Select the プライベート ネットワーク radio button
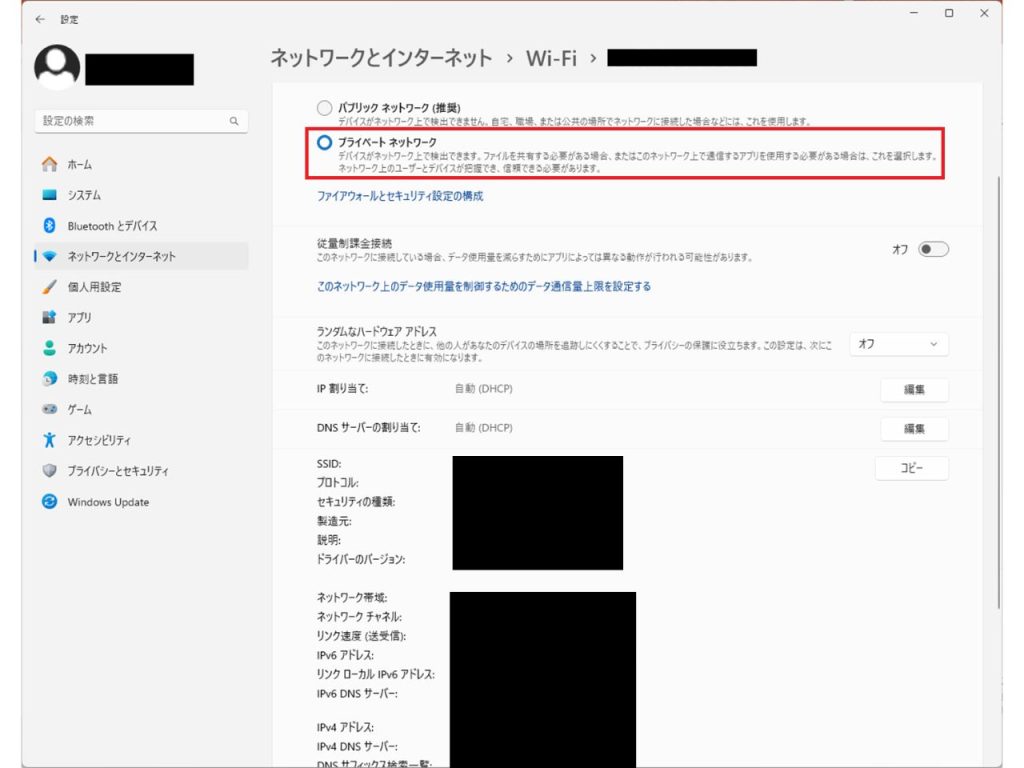This screenshot has height=768, width=1024. 324,140
